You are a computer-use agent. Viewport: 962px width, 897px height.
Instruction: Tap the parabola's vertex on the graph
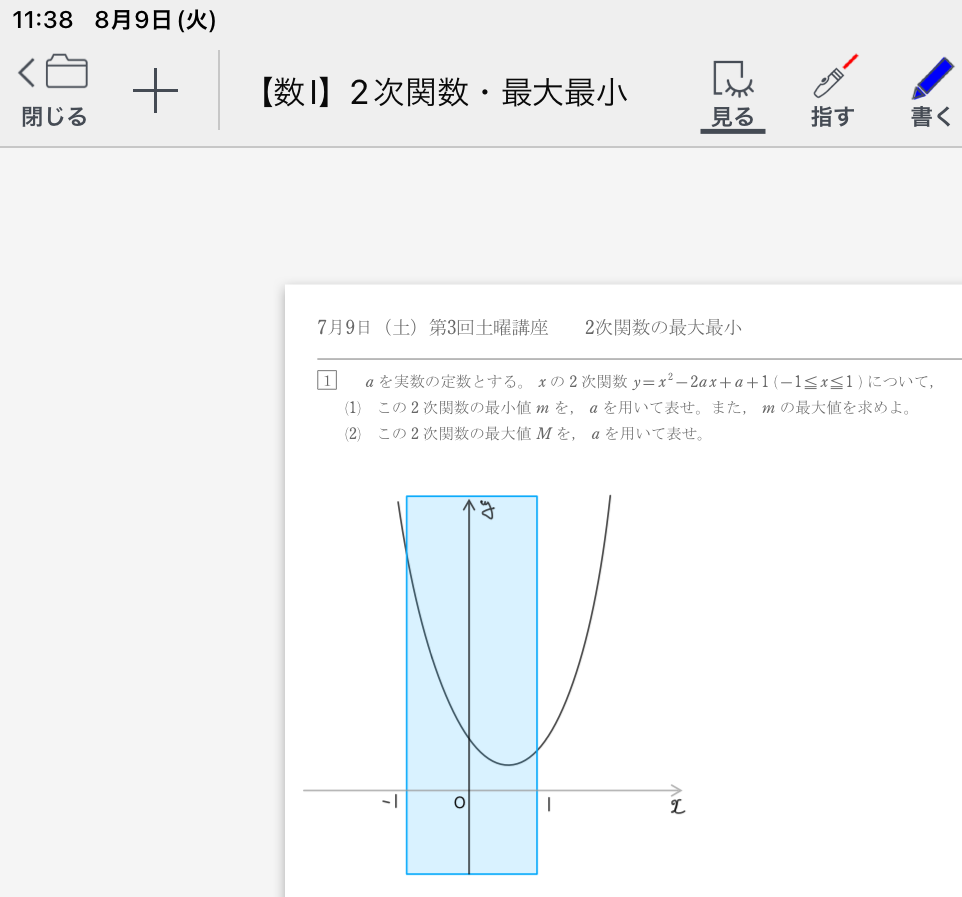(x=509, y=764)
